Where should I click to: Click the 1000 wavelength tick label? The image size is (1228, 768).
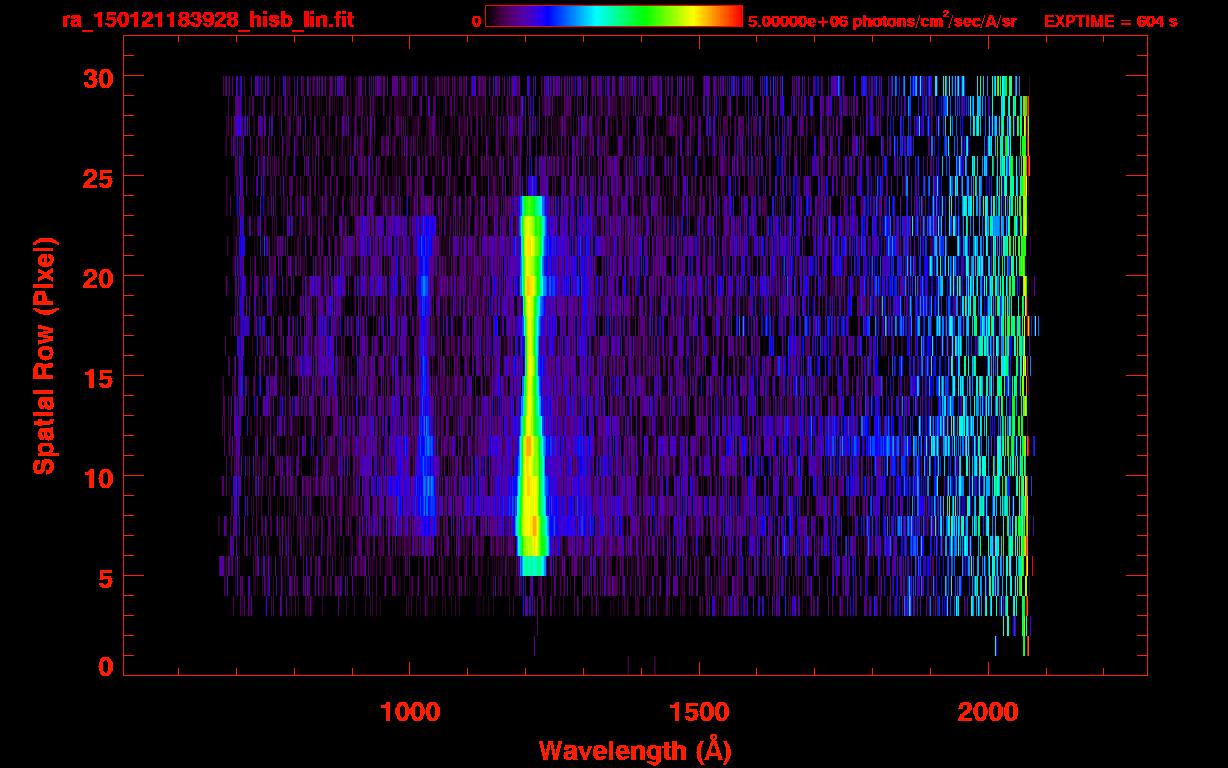tap(410, 712)
